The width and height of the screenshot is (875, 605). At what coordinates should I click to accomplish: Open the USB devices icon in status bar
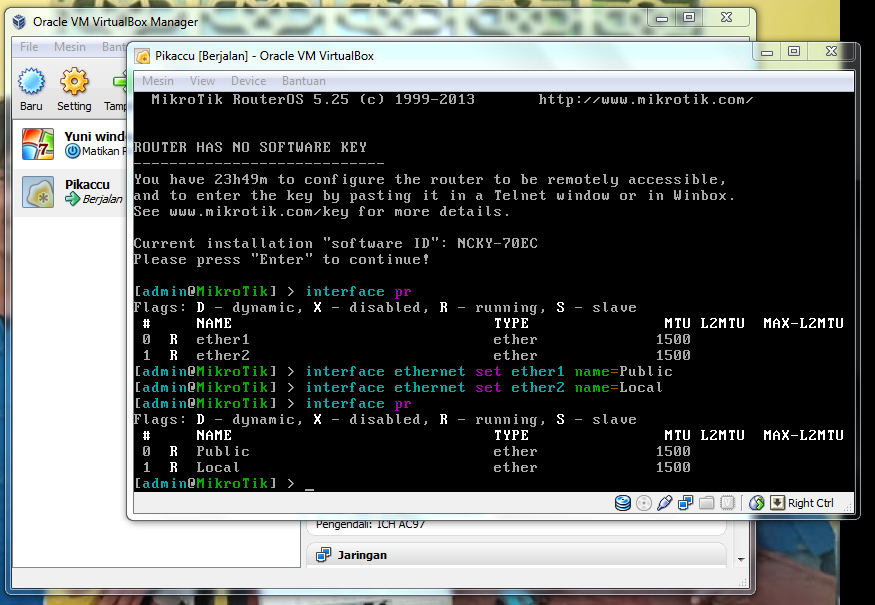665,503
